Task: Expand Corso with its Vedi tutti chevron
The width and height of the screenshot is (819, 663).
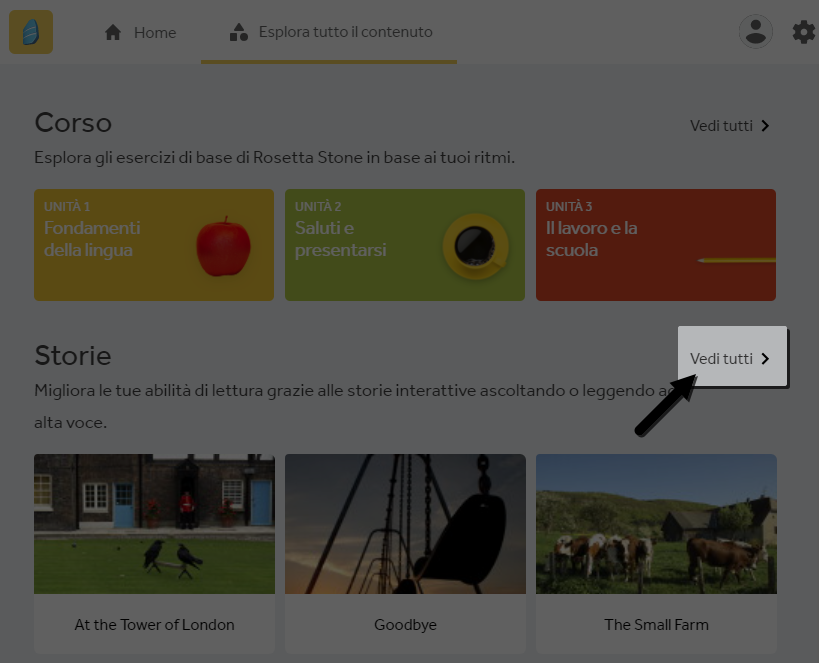Action: (x=765, y=126)
